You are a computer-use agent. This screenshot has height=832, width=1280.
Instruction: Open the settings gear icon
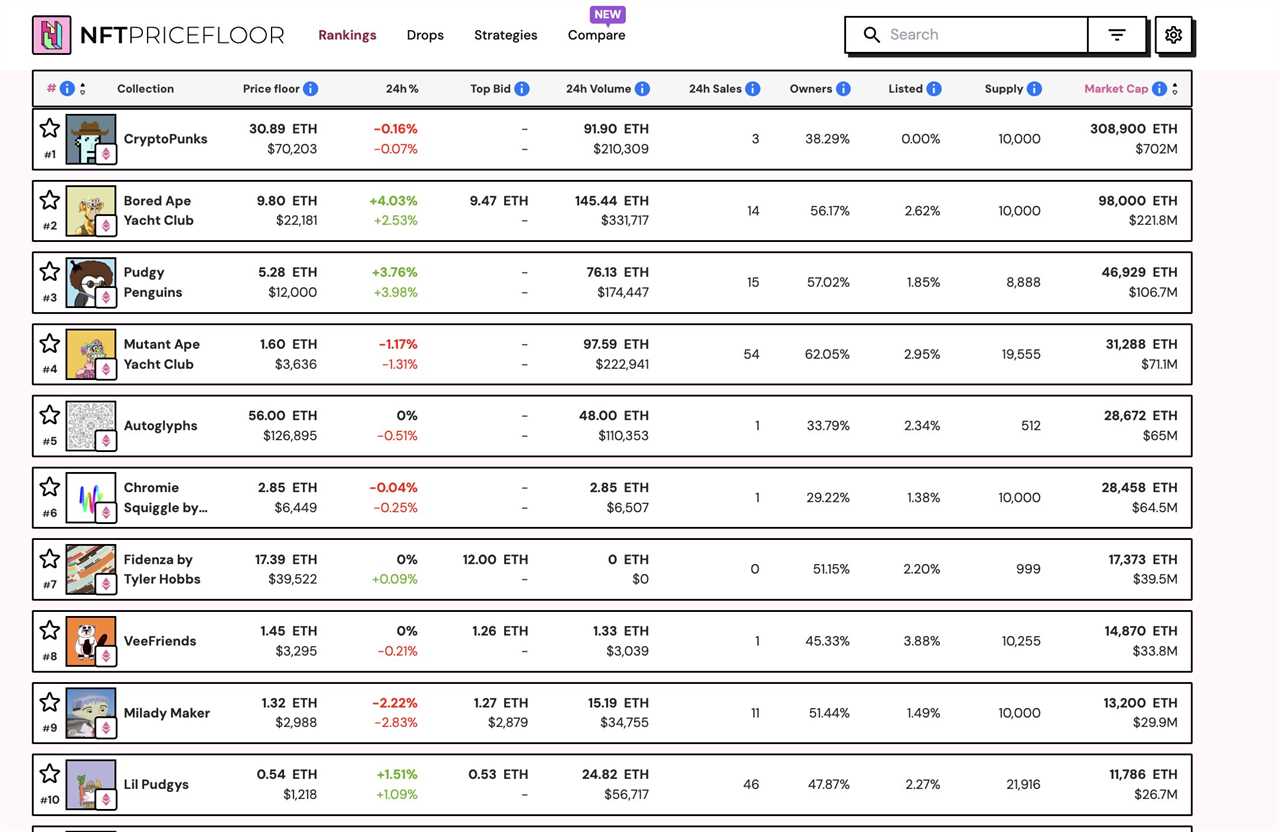[1173, 34]
